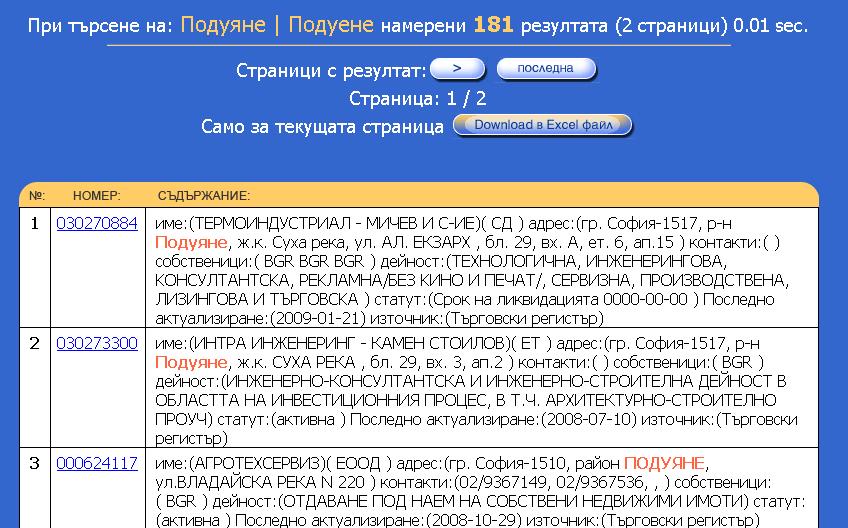This screenshot has height=528, width=848.
Task: Click the search term Подуяне in header
Action: pos(223,25)
